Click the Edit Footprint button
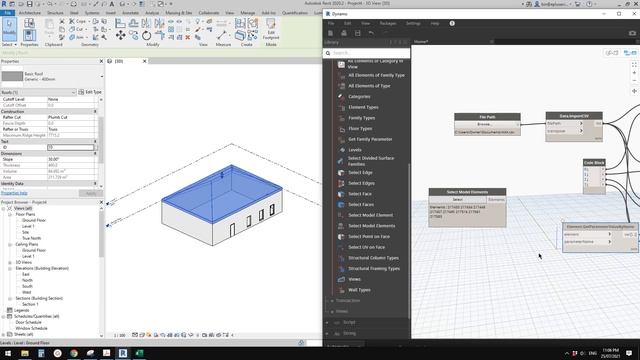 [271, 29]
